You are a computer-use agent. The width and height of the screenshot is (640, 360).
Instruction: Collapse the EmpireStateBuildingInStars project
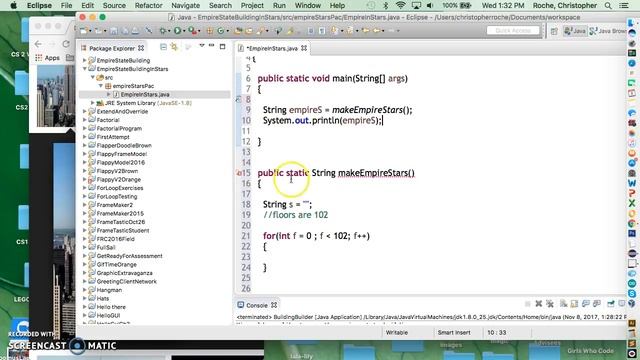coord(84,69)
